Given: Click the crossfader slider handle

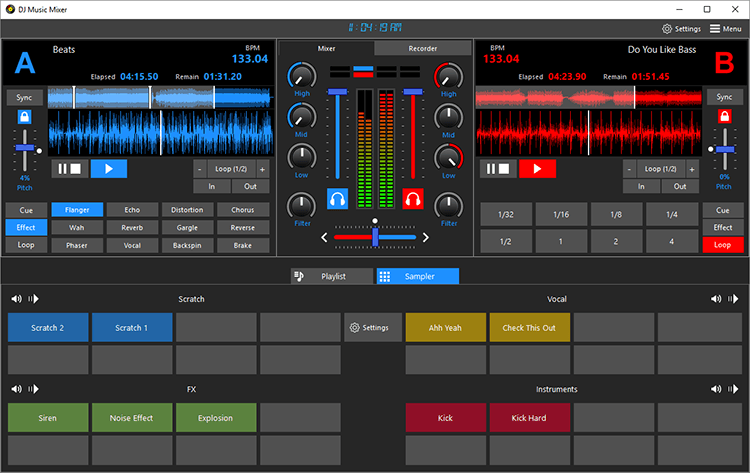Looking at the screenshot, I should (x=374, y=236).
